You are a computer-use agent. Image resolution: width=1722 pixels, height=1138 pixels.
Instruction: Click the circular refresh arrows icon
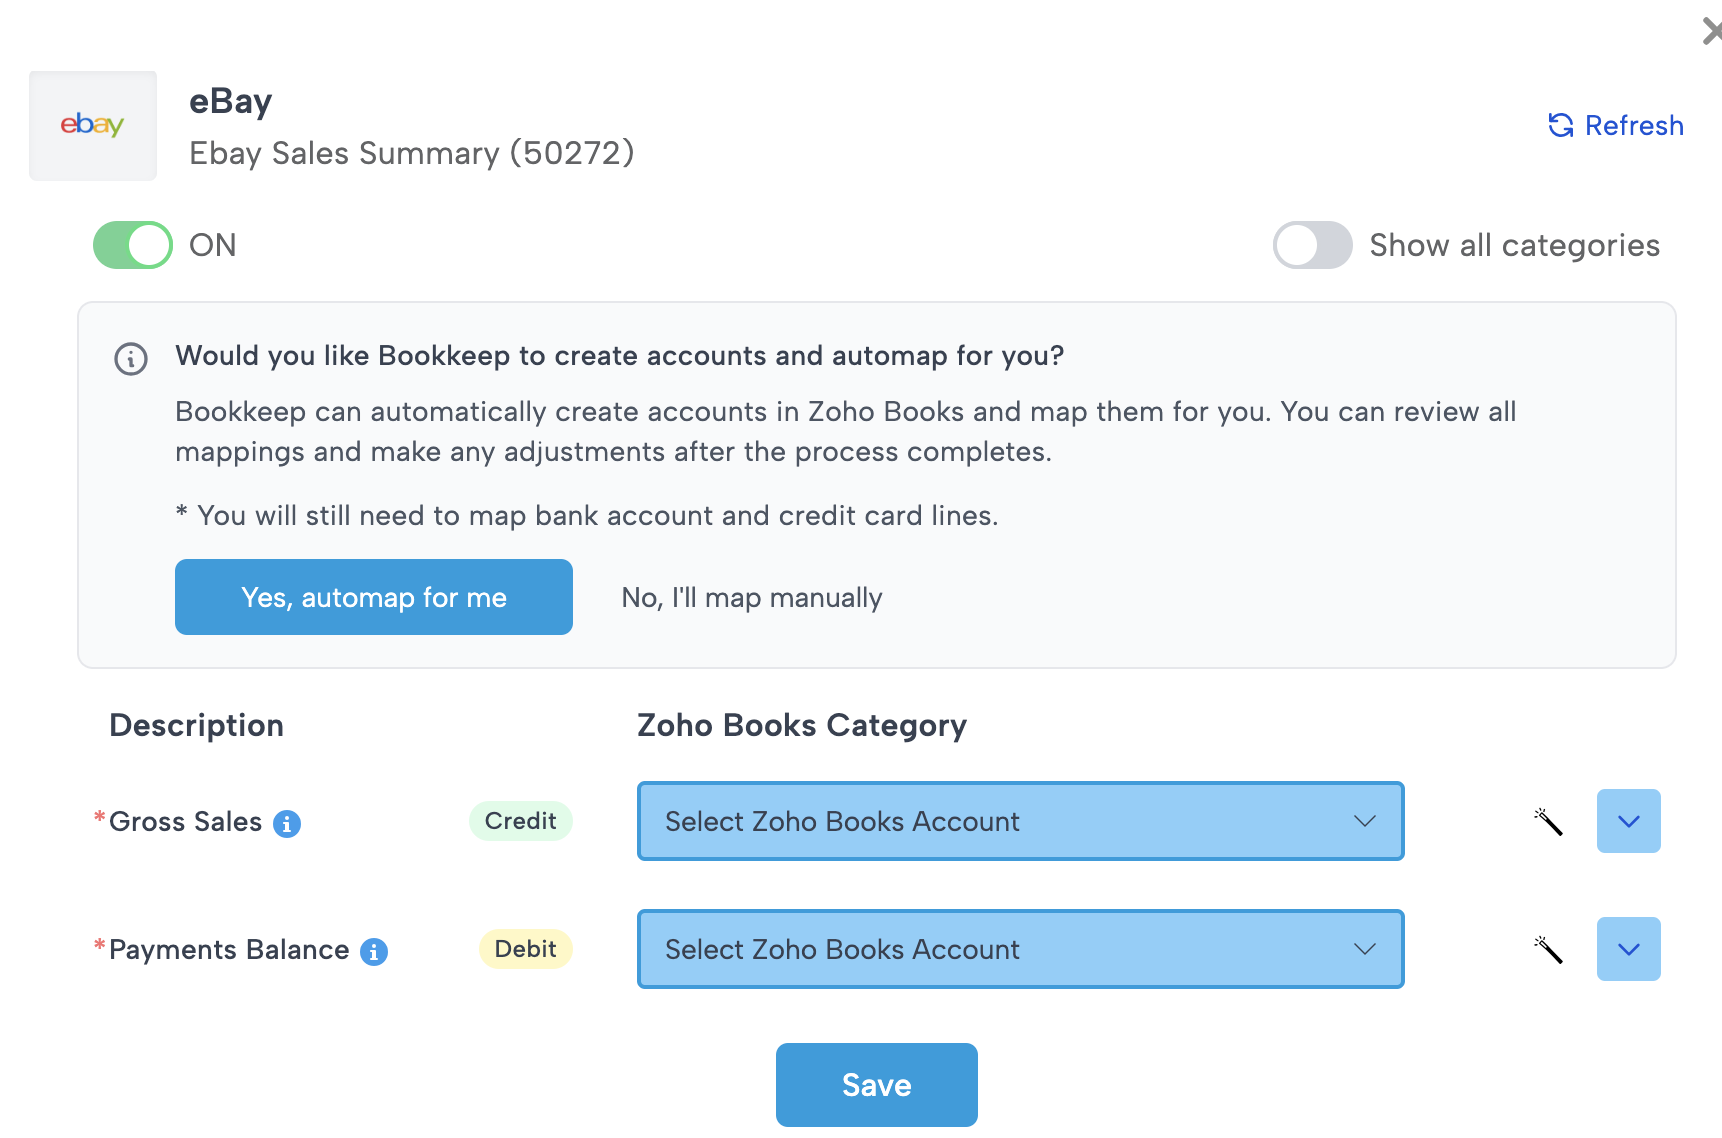tap(1559, 125)
